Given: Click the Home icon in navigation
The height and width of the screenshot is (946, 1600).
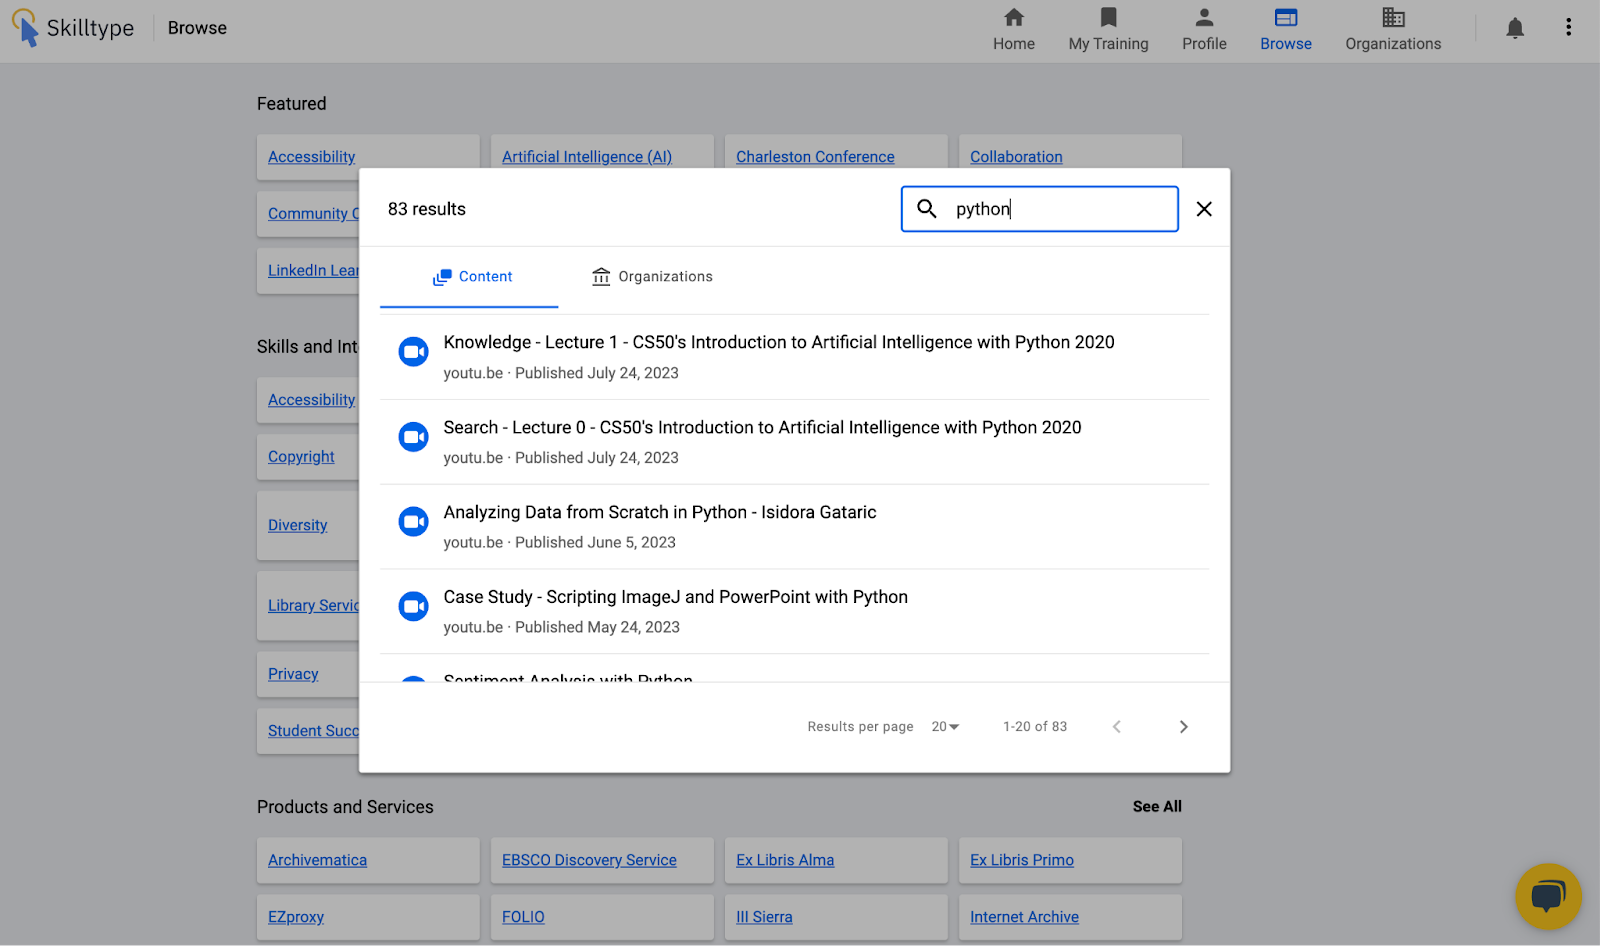Looking at the screenshot, I should tap(1013, 18).
